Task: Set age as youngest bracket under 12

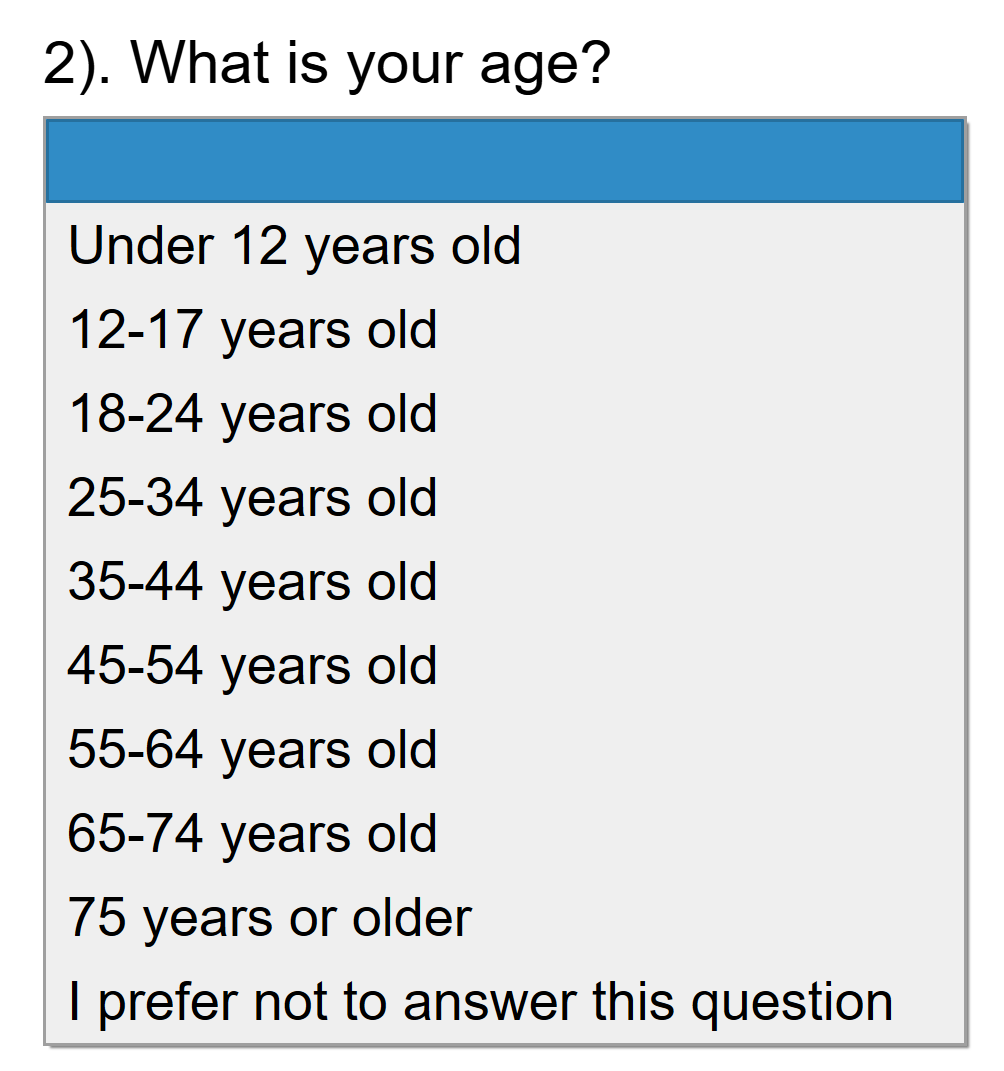Action: pos(294,246)
